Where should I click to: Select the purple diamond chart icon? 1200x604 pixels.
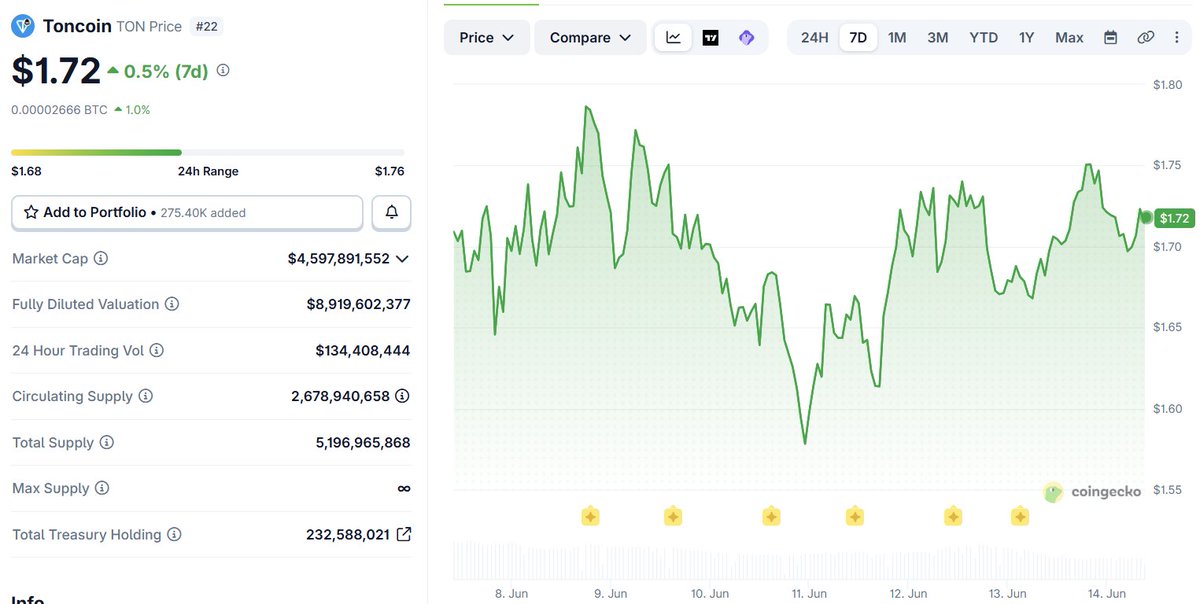[x=746, y=37]
